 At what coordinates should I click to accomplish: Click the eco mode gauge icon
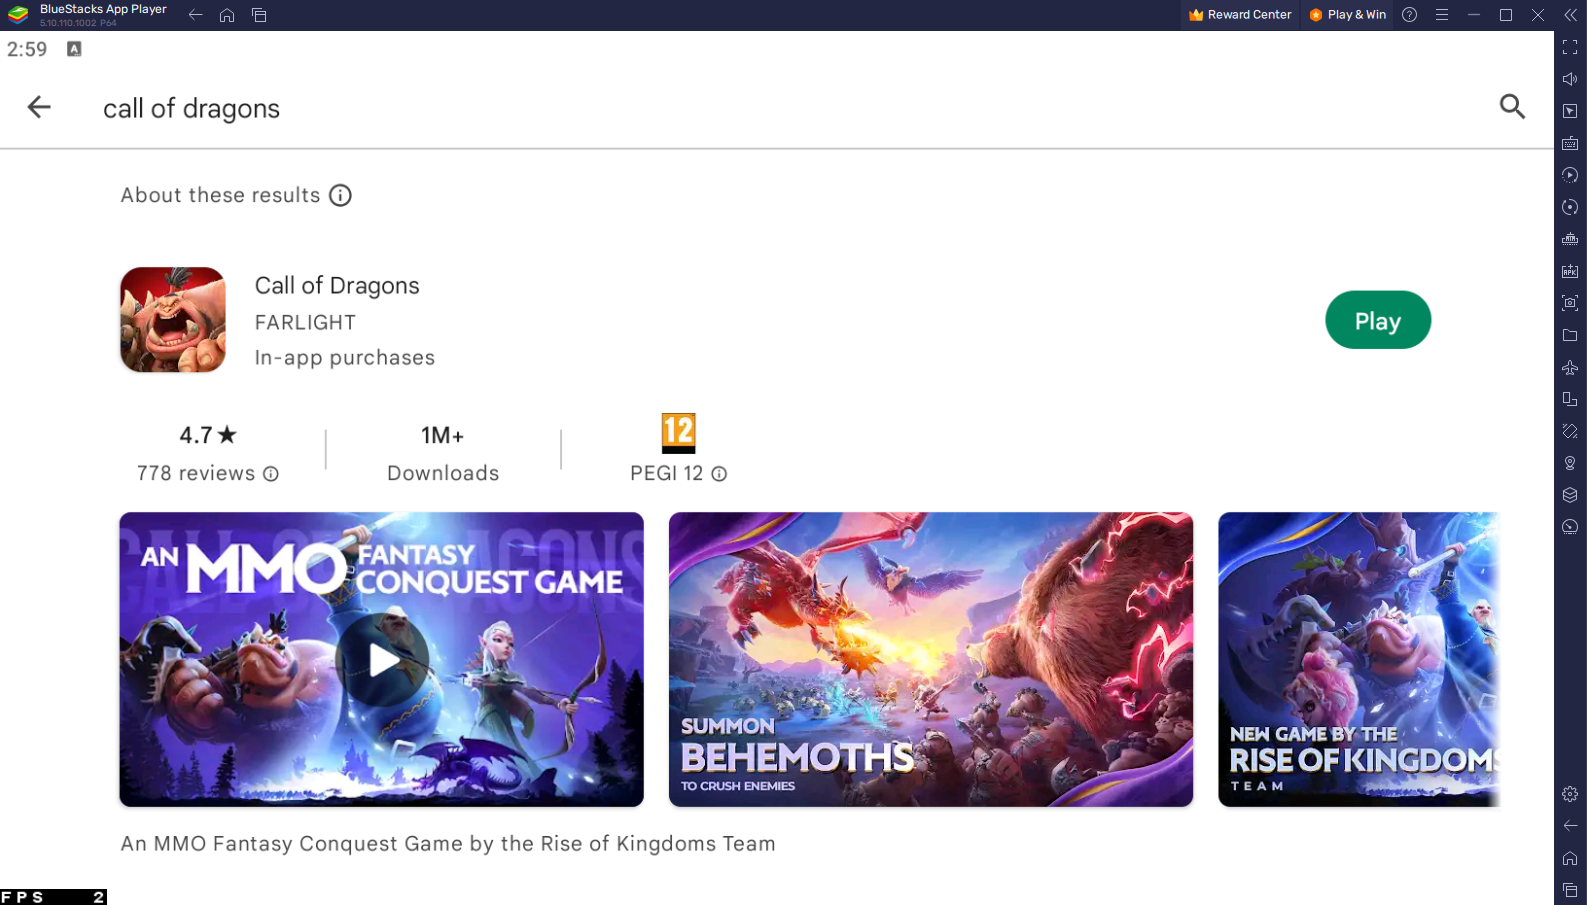coord(1570,527)
